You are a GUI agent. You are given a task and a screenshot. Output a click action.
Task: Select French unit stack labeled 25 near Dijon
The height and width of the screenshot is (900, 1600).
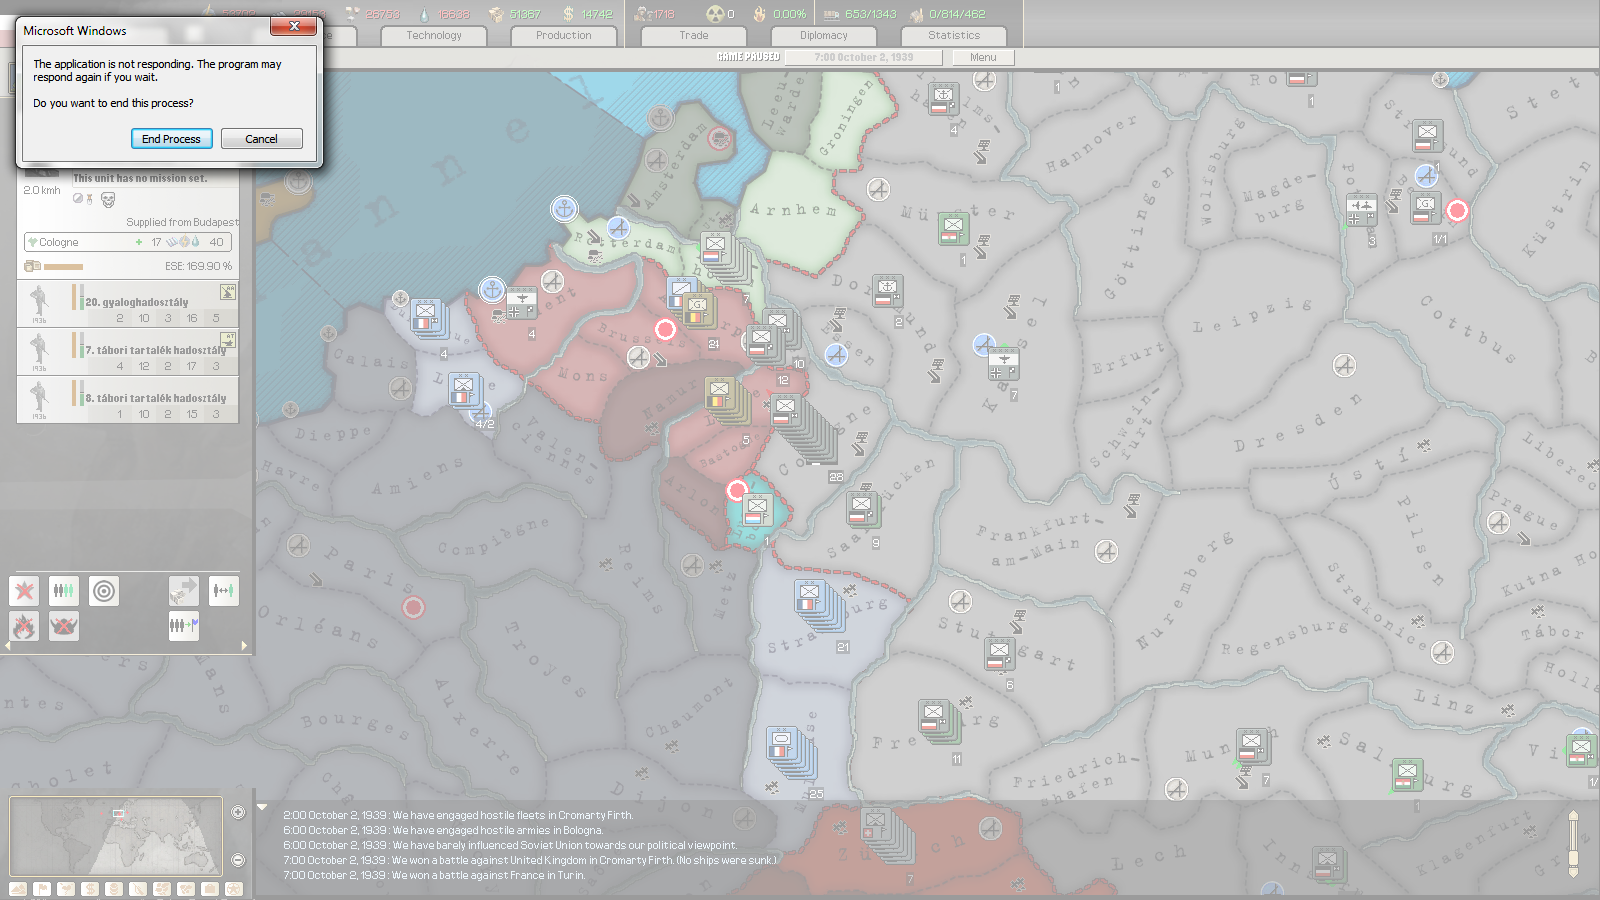click(x=793, y=754)
